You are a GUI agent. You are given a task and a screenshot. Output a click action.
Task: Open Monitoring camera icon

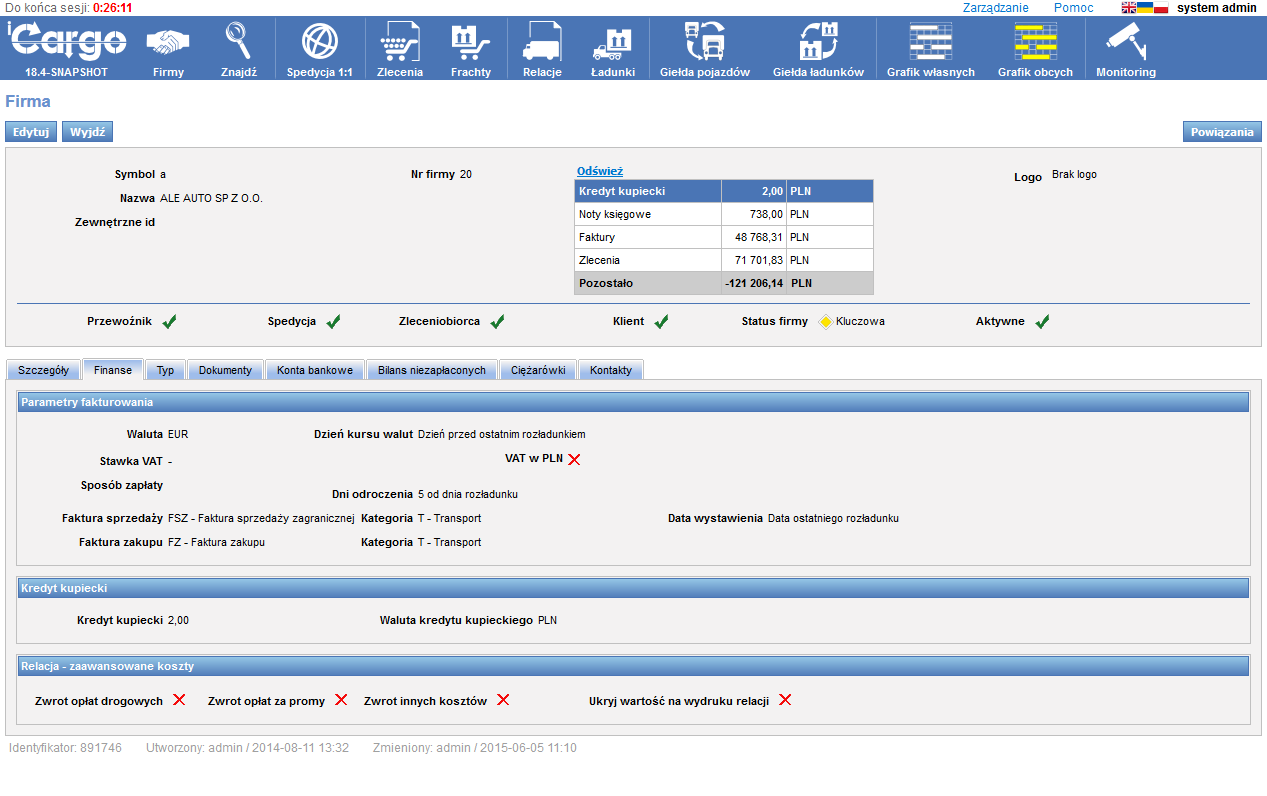[x=1125, y=42]
